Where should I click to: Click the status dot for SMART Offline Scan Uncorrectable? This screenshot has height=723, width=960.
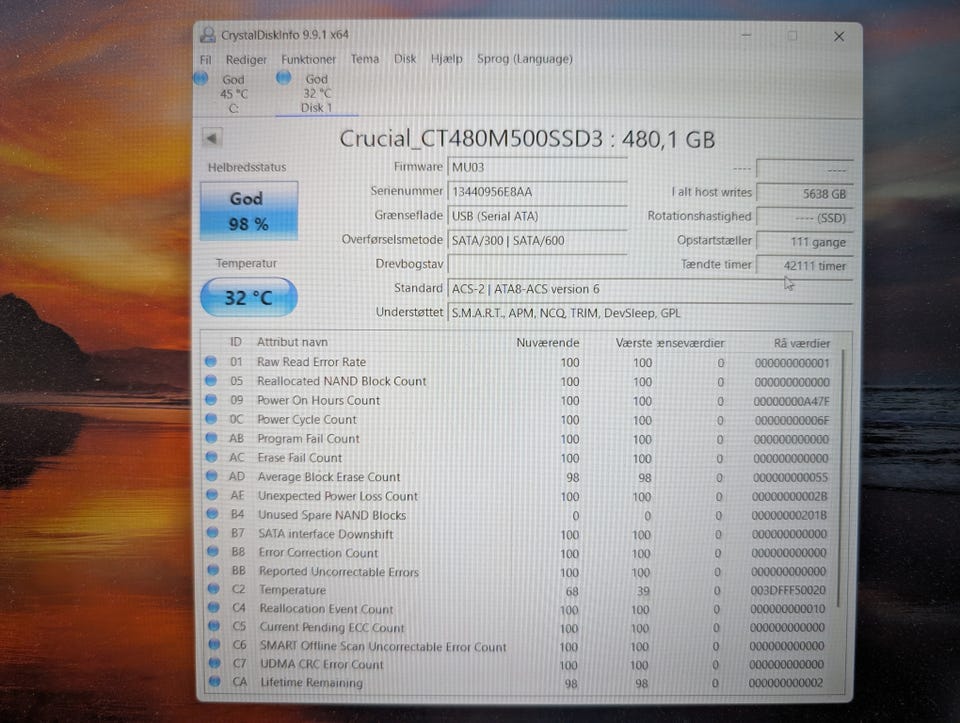coord(214,645)
